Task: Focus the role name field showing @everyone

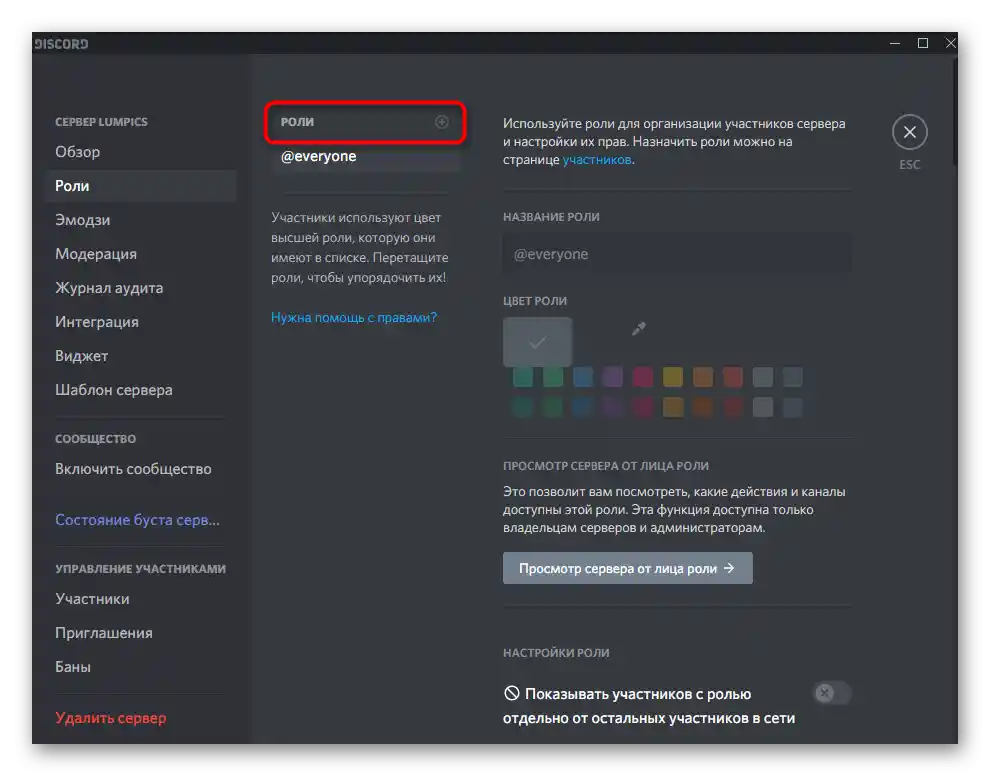Action: pyautogui.click(x=677, y=254)
